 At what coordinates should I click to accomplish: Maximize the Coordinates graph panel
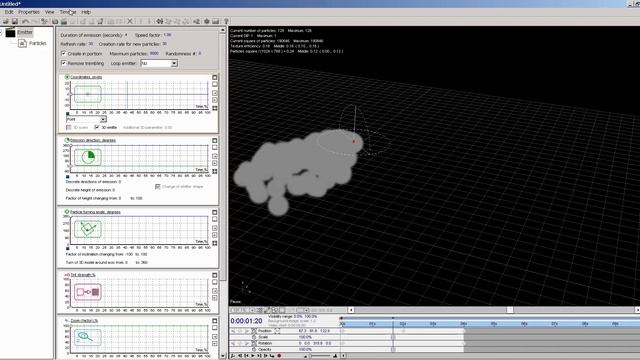[215, 77]
